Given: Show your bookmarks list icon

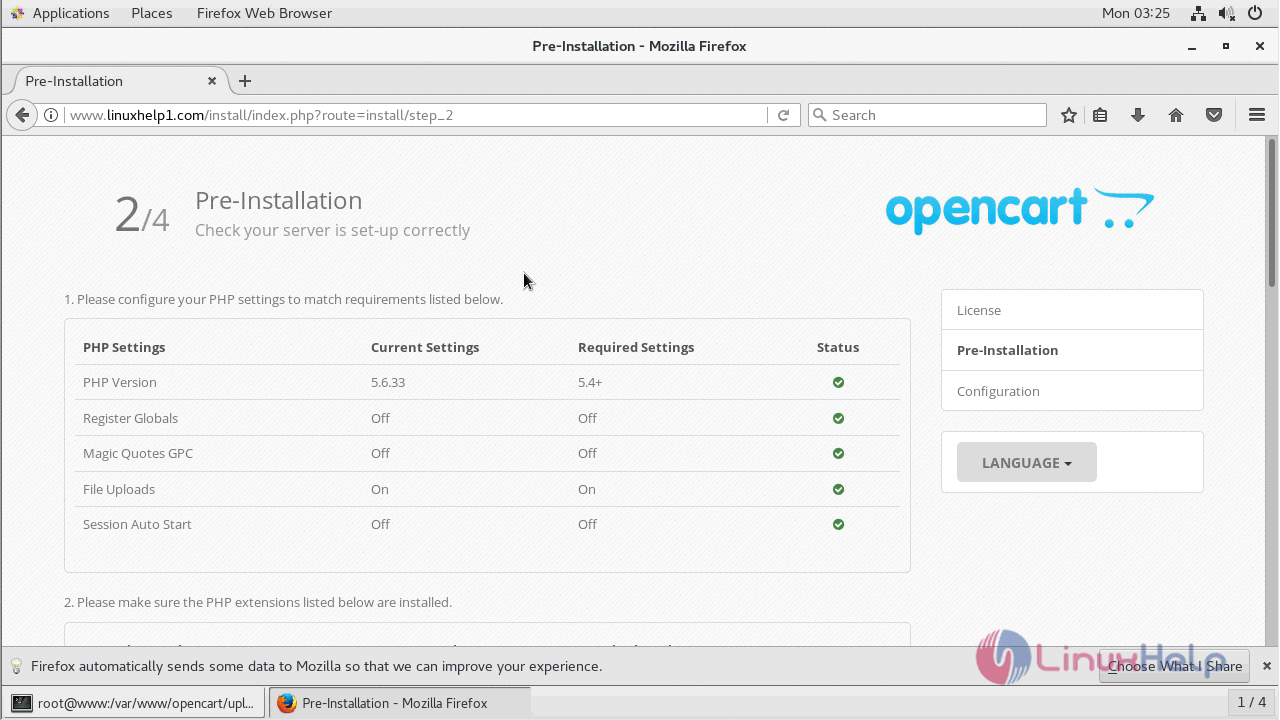Looking at the screenshot, I should pyautogui.click(x=1100, y=115).
